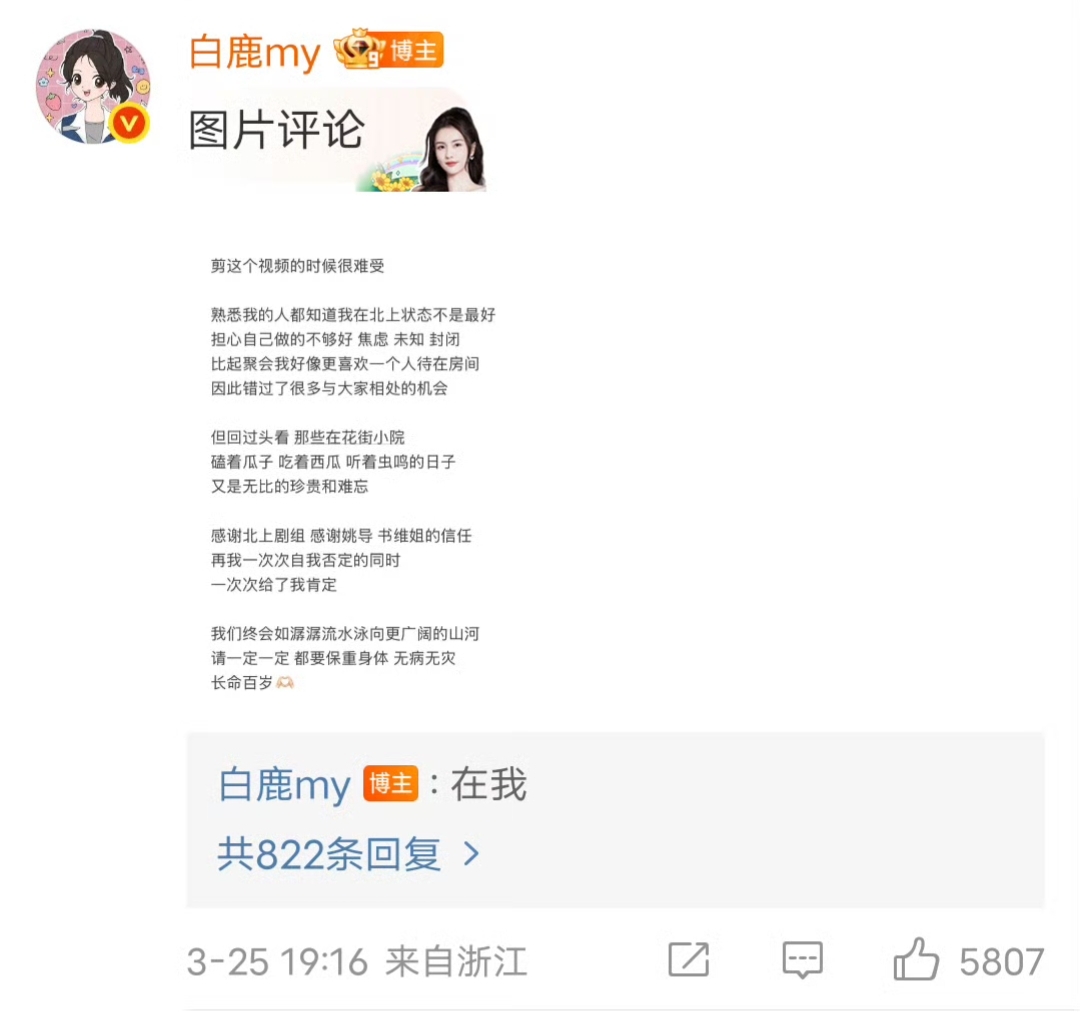This screenshot has width=1080, height=1012.
Task: Tap the 博主 tag in the reply box
Action: point(391,783)
